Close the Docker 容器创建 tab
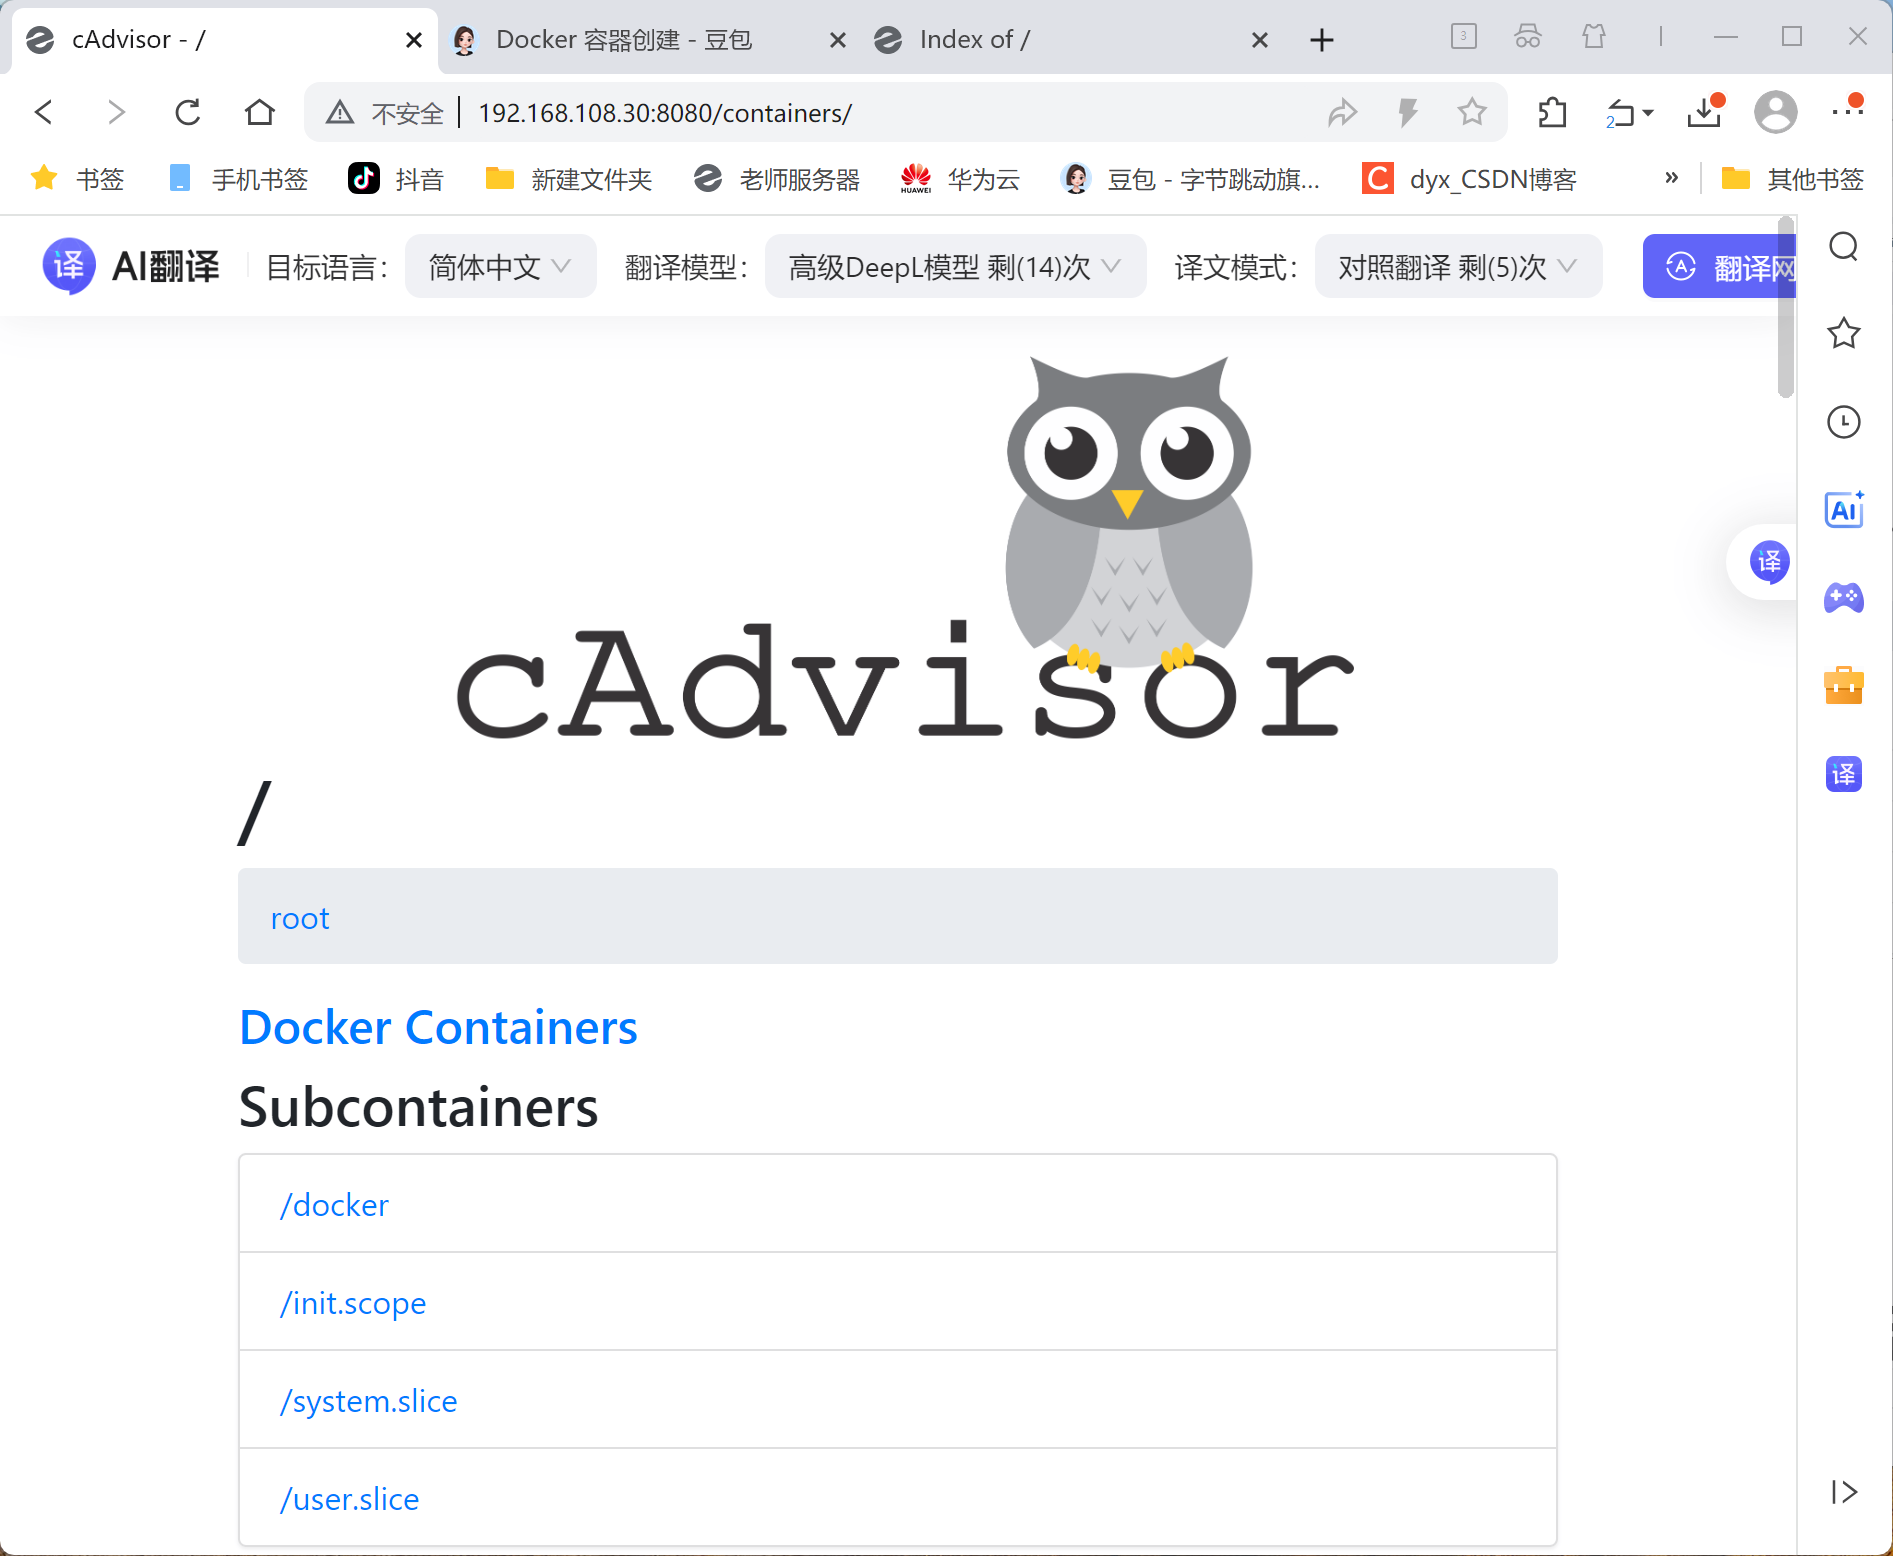1893x1556 pixels. point(838,40)
